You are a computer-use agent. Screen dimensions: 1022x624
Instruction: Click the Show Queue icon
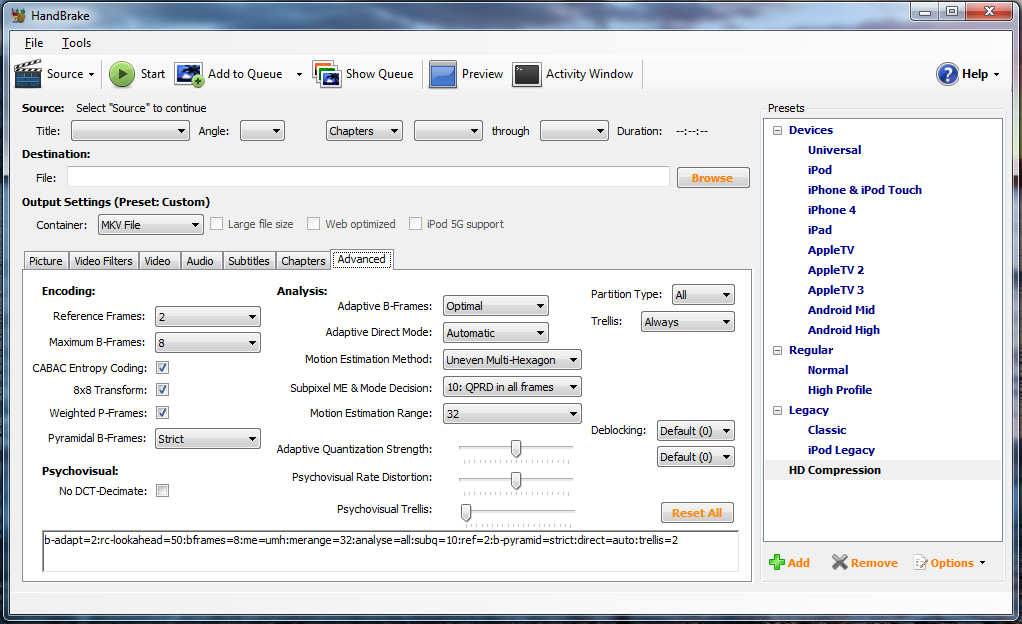tap(327, 74)
